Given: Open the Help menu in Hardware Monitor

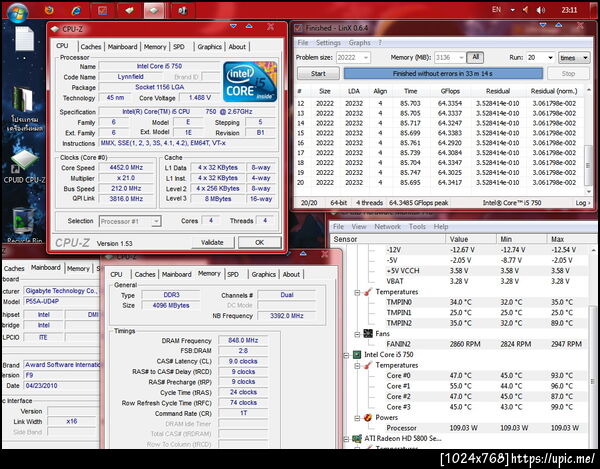Looking at the screenshot, I should (x=441, y=227).
